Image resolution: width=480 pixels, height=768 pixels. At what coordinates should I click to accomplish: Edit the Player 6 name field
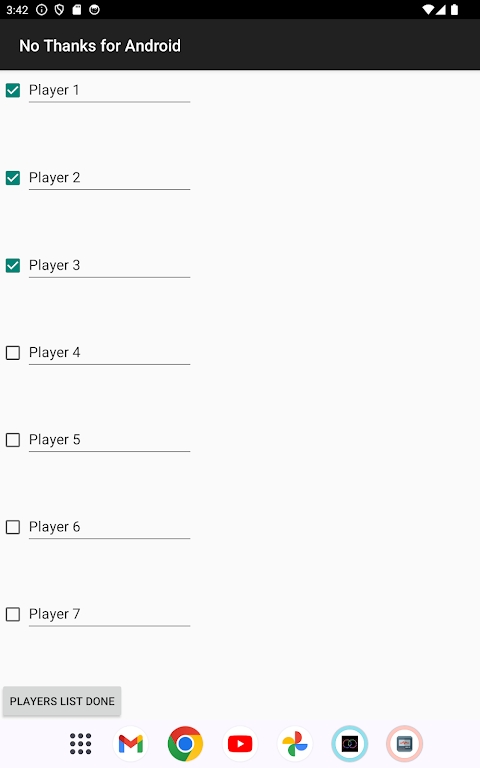[x=109, y=528]
